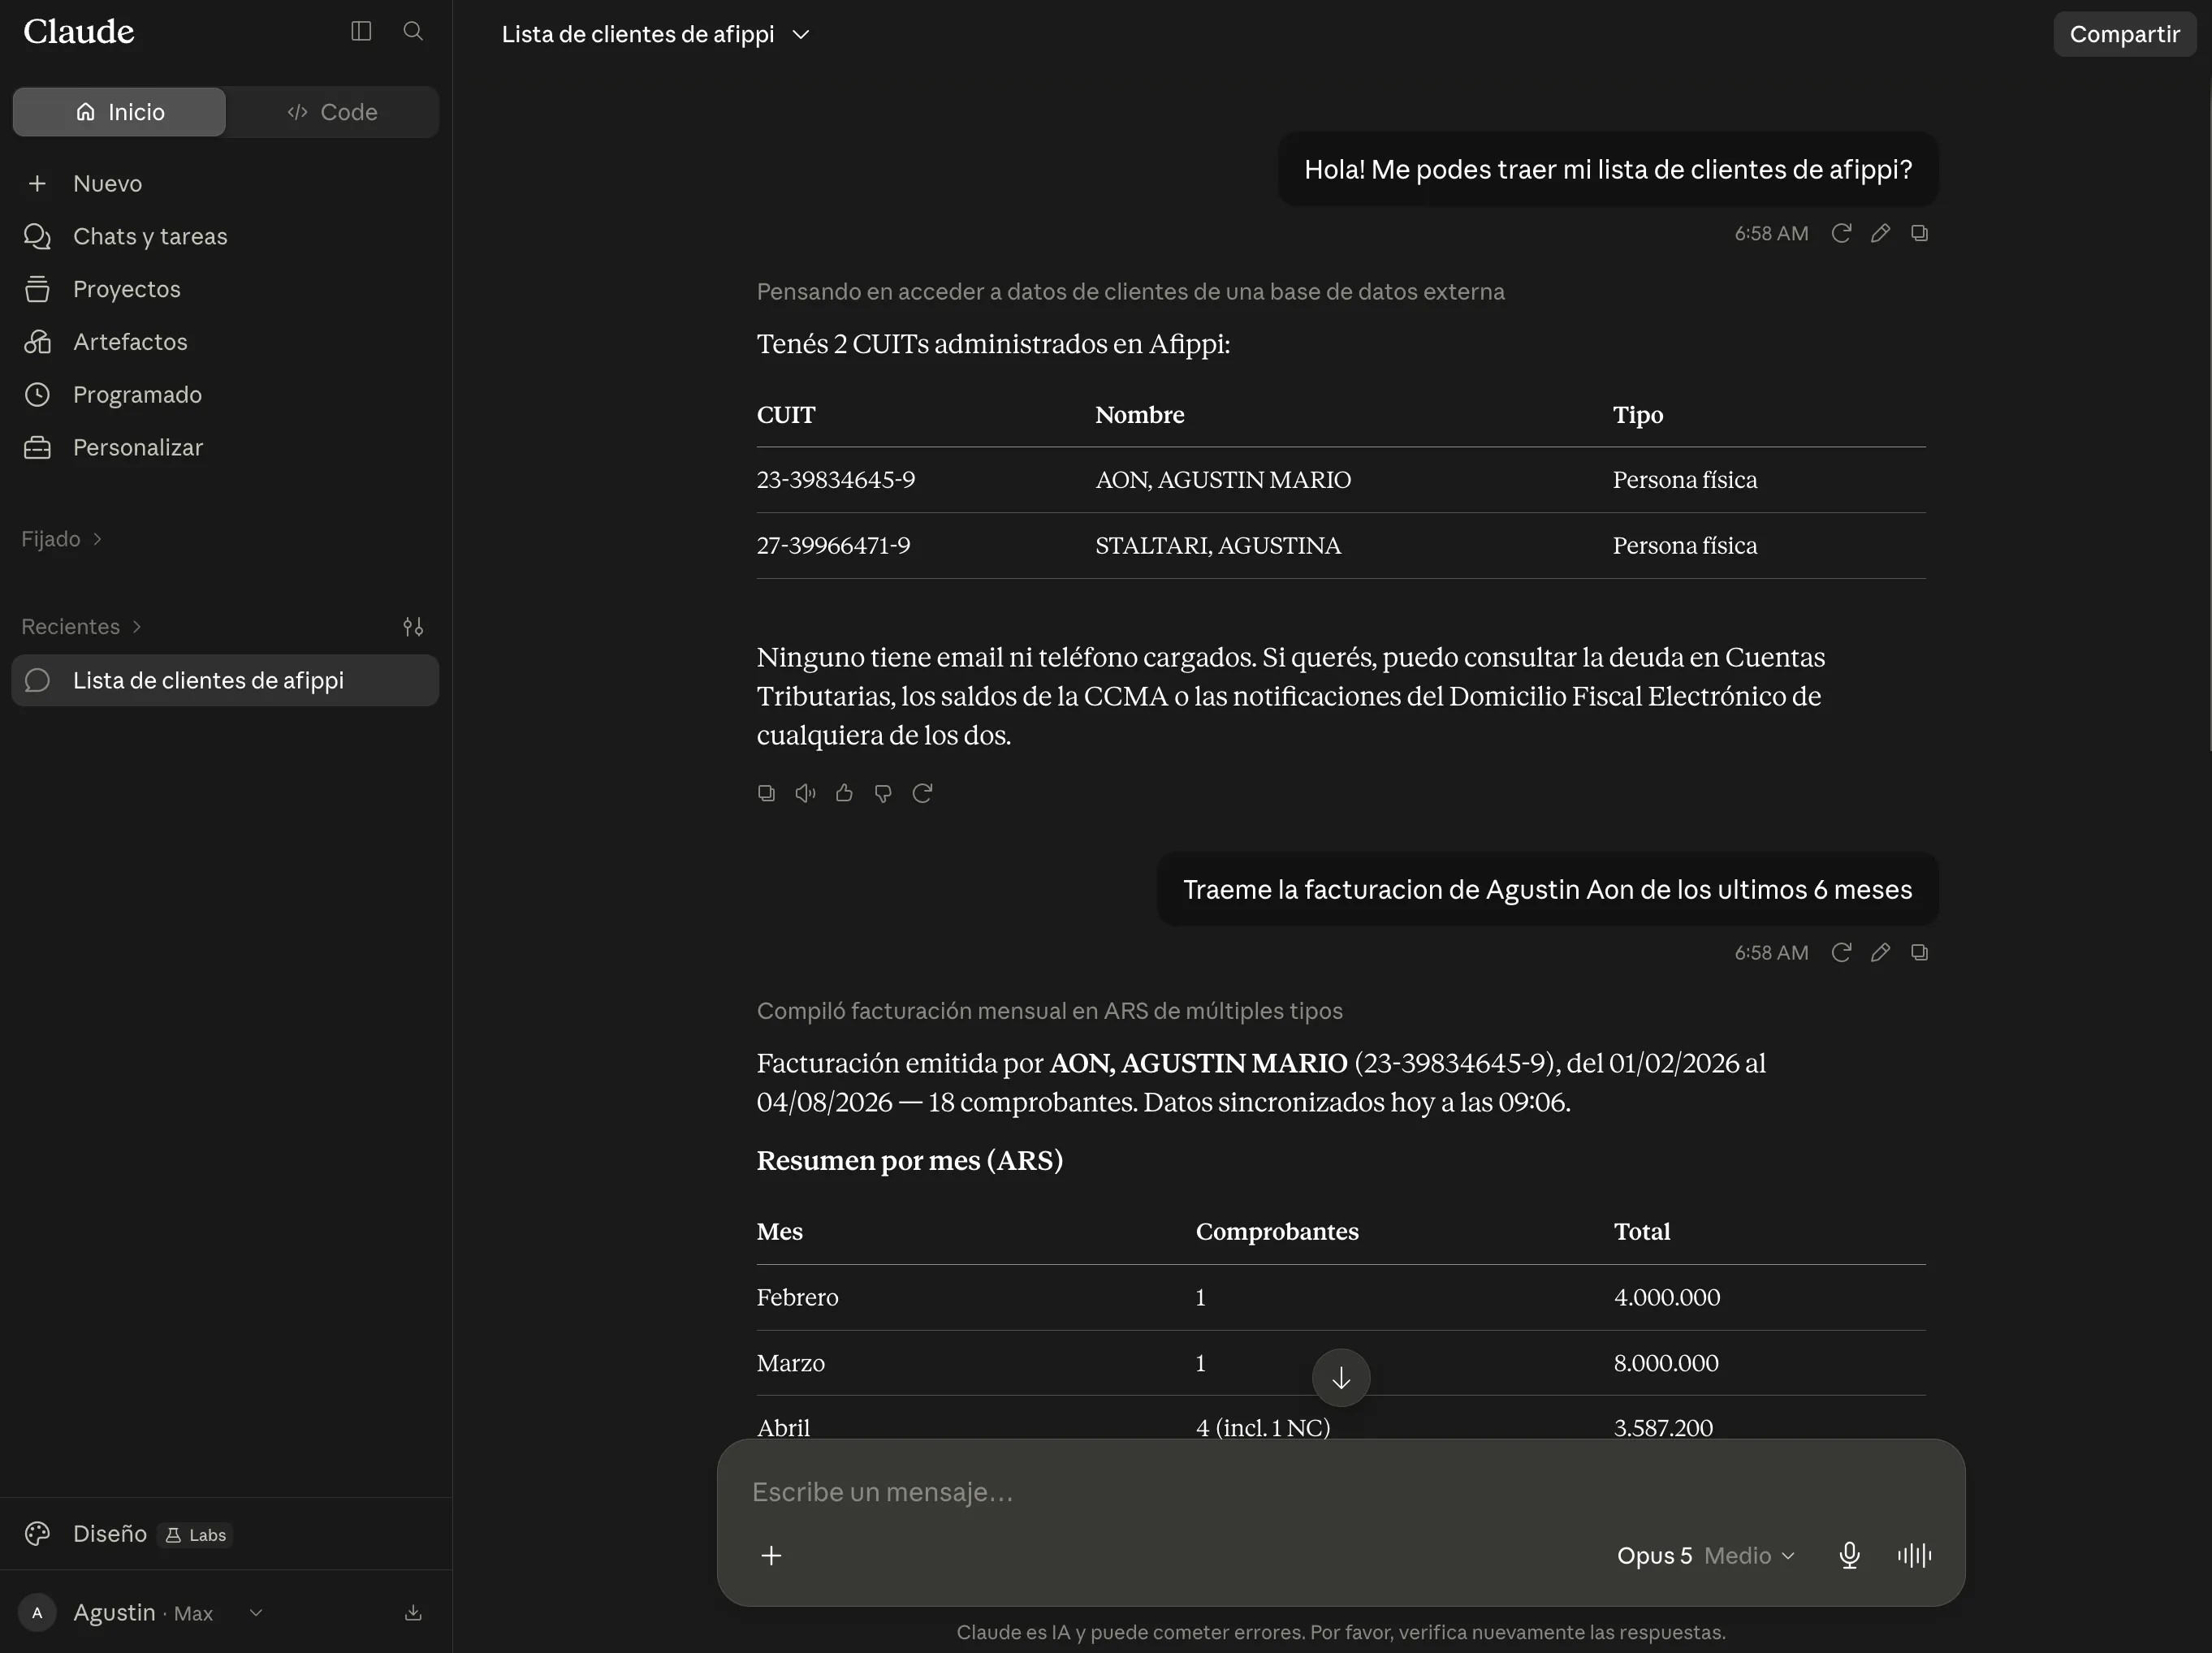Click the Resumen por mes (ARS) heading
The width and height of the screenshot is (2212, 1653).
pos(909,1161)
